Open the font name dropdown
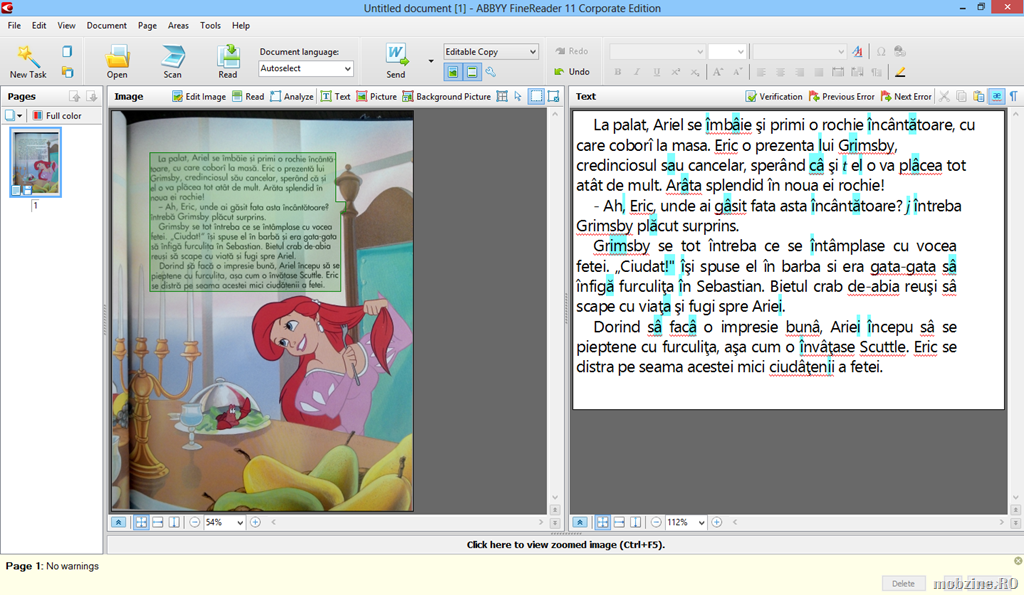 pos(657,52)
